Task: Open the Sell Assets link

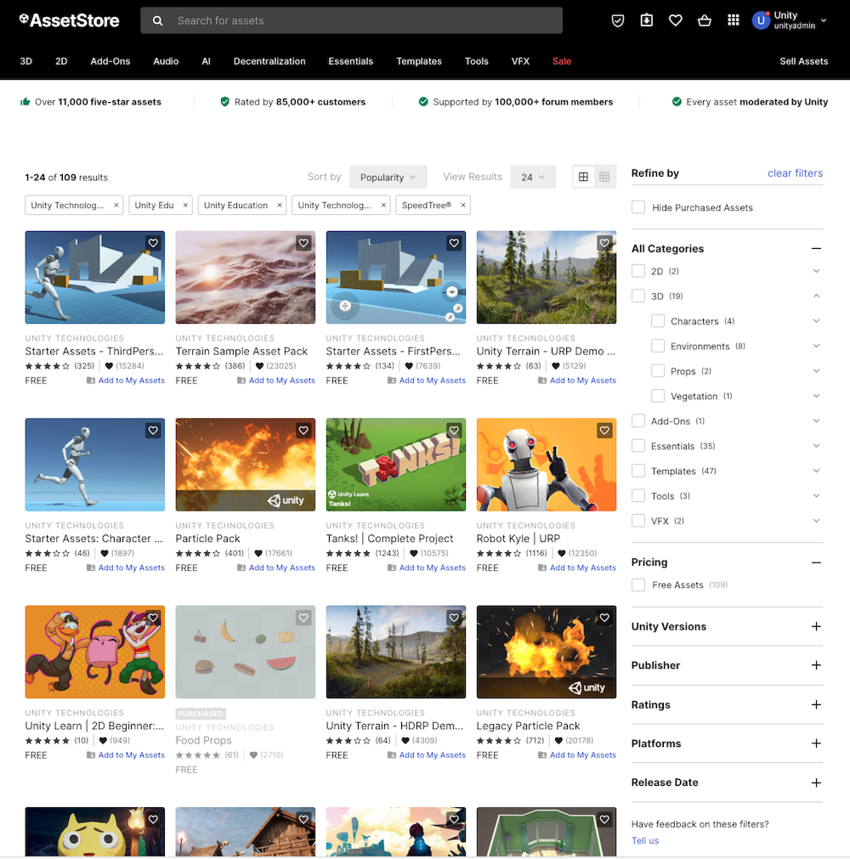Action: tap(803, 61)
